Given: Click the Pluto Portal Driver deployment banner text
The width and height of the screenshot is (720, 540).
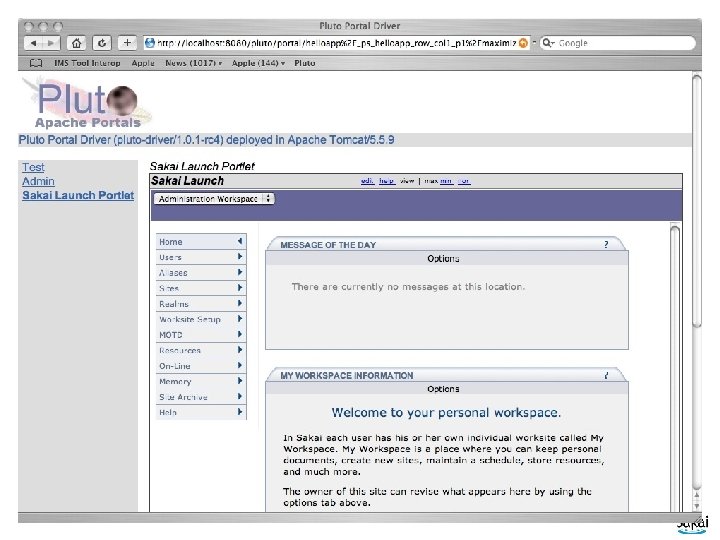Looking at the screenshot, I should 206,140.
